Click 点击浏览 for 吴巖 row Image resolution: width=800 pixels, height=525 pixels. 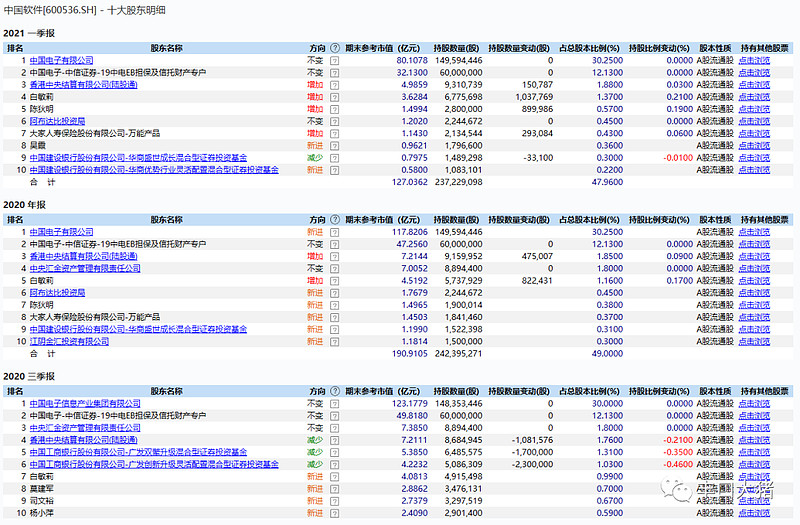[754, 145]
